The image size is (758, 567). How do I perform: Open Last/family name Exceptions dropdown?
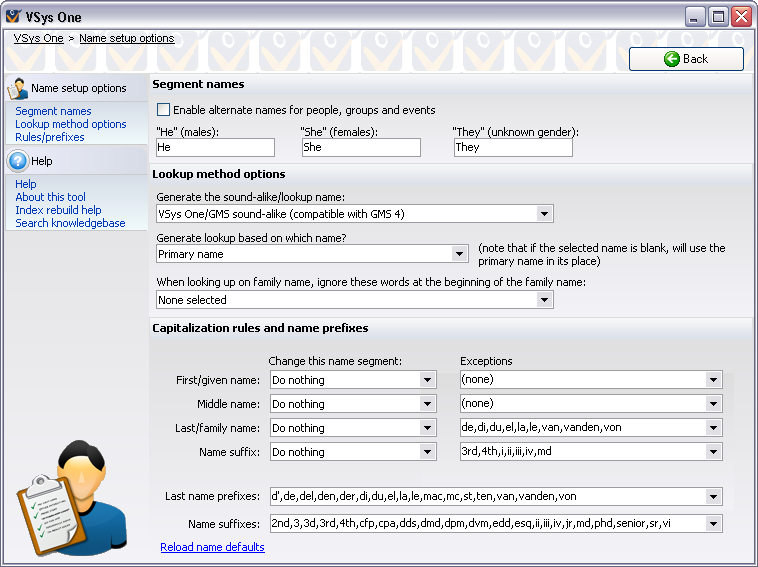pos(713,427)
